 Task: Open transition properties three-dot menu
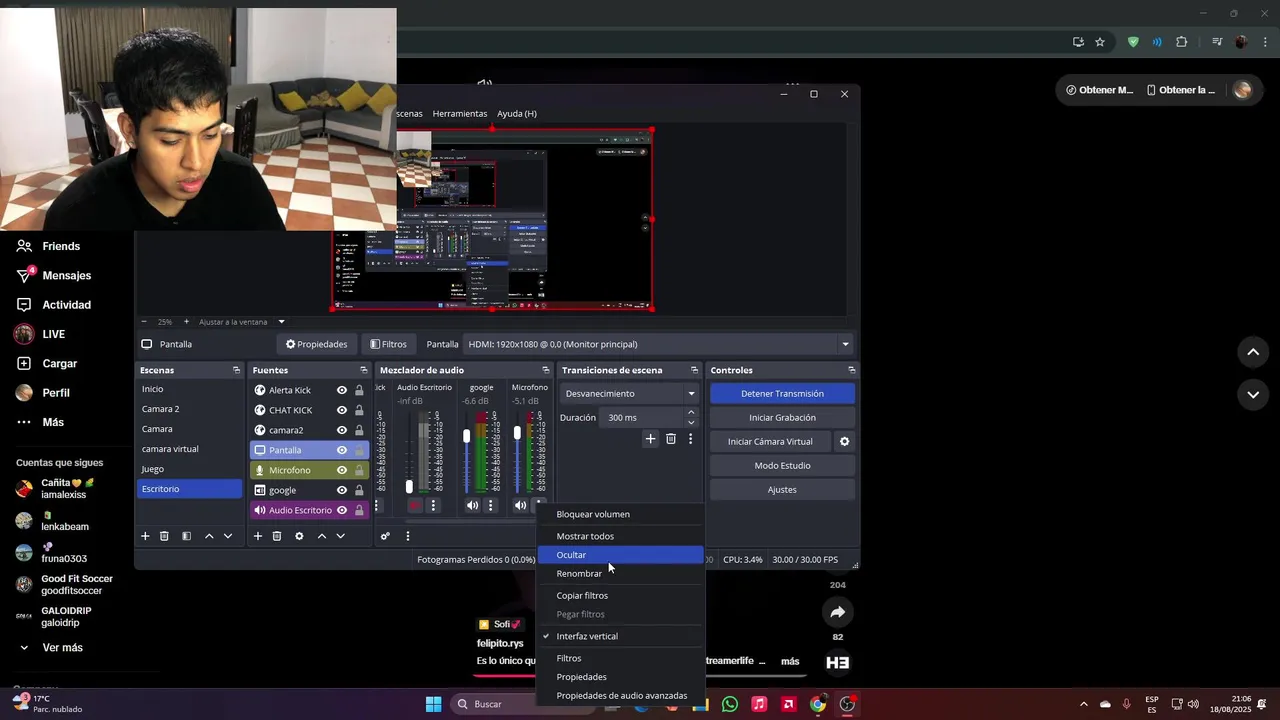point(690,439)
